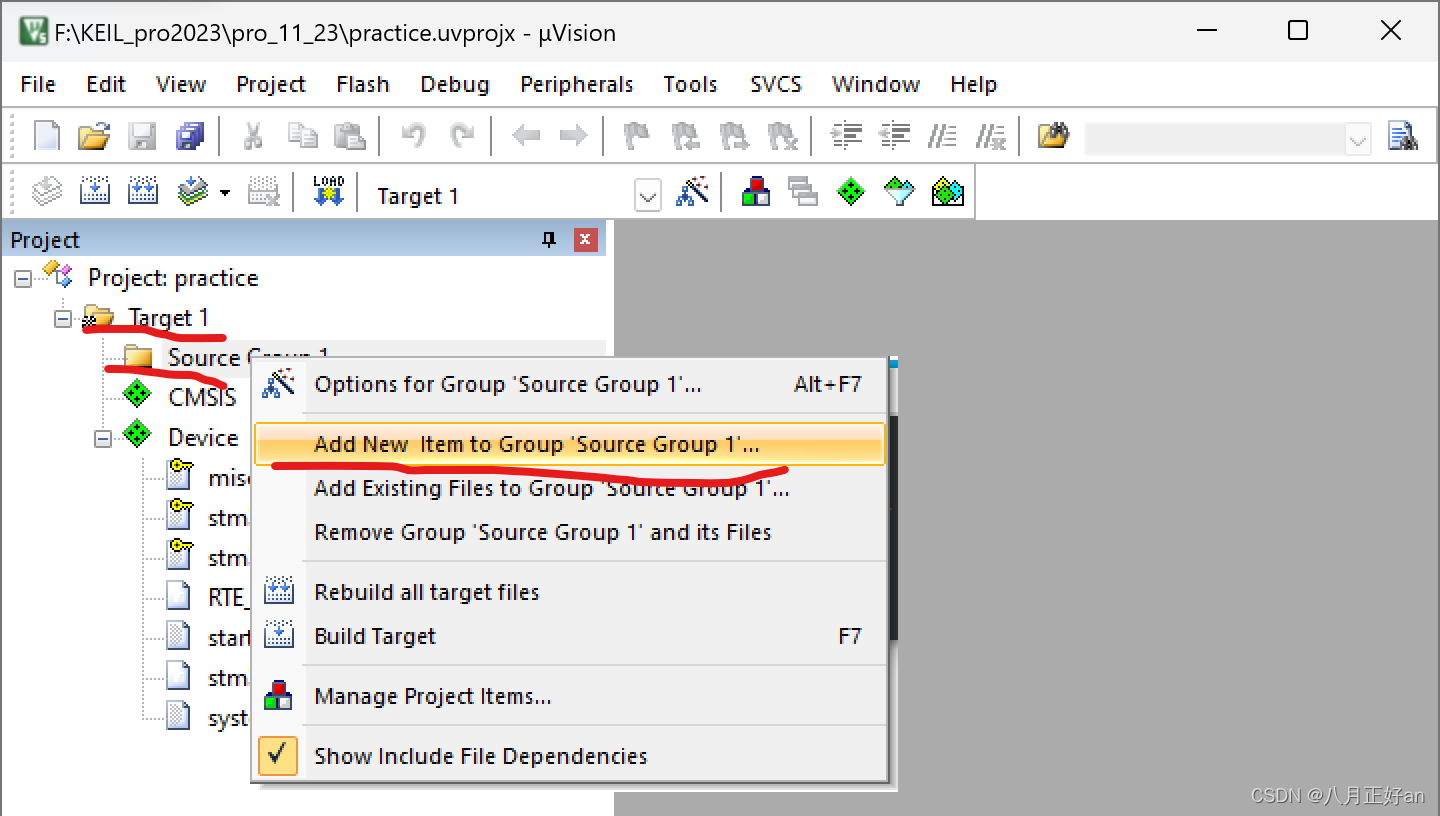The width and height of the screenshot is (1440, 816).
Task: Open the Batch Build dropdown arrow
Action: [x=225, y=192]
